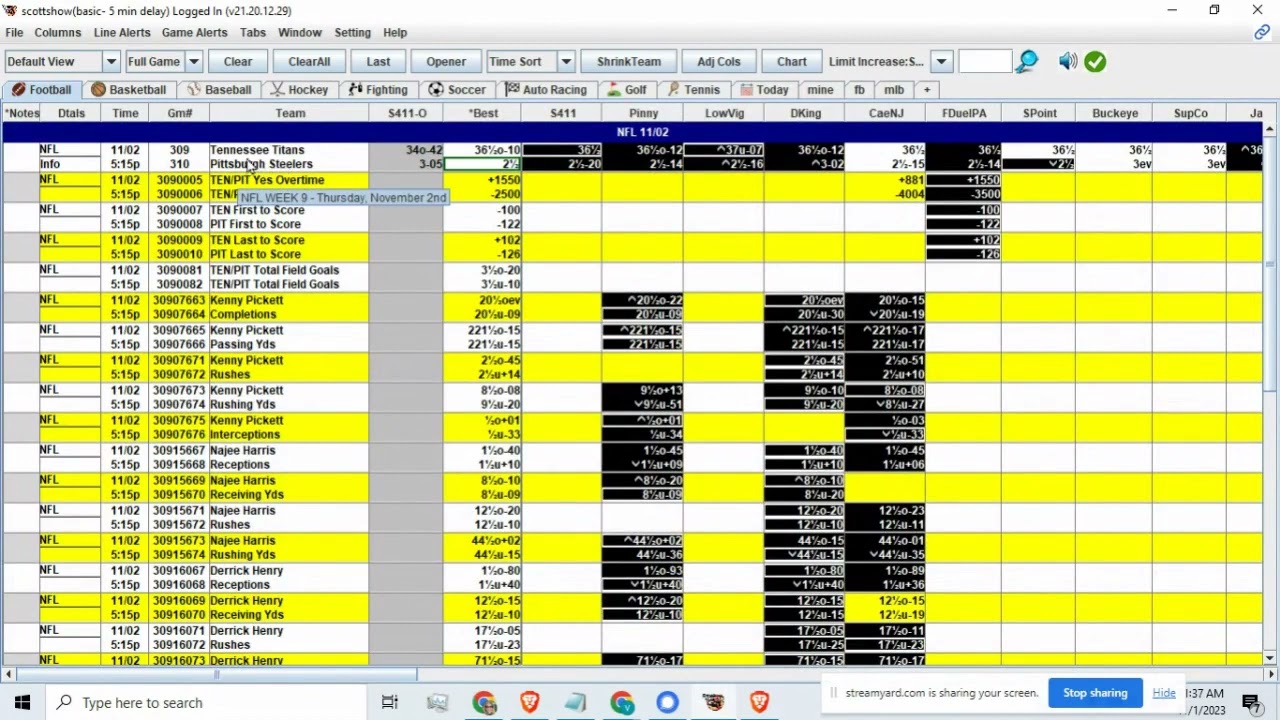Click the search magnifier icon
The width and height of the screenshot is (1280, 720).
1027,62
